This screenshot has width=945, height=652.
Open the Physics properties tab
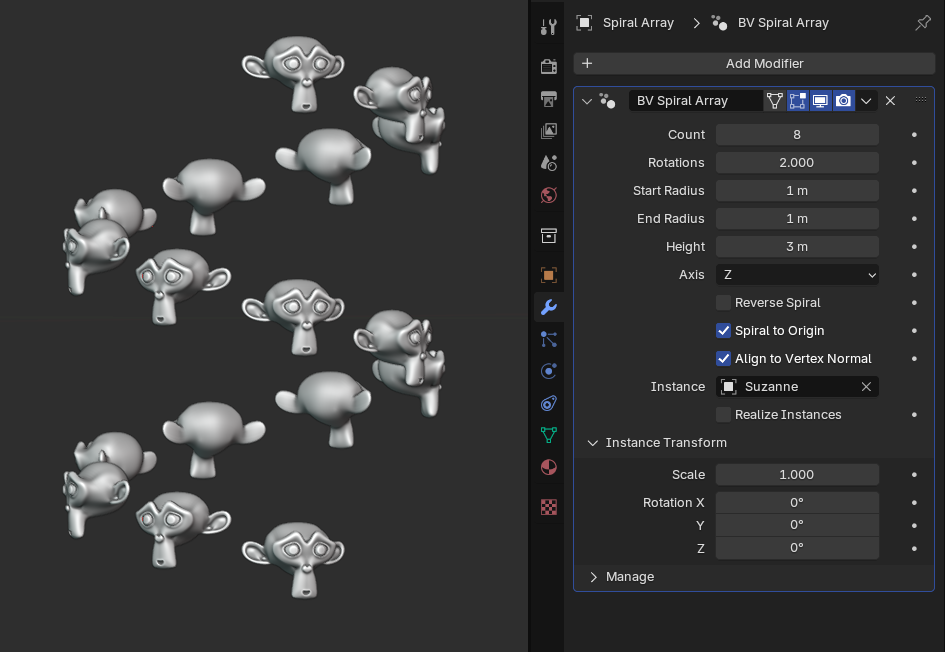[x=548, y=371]
